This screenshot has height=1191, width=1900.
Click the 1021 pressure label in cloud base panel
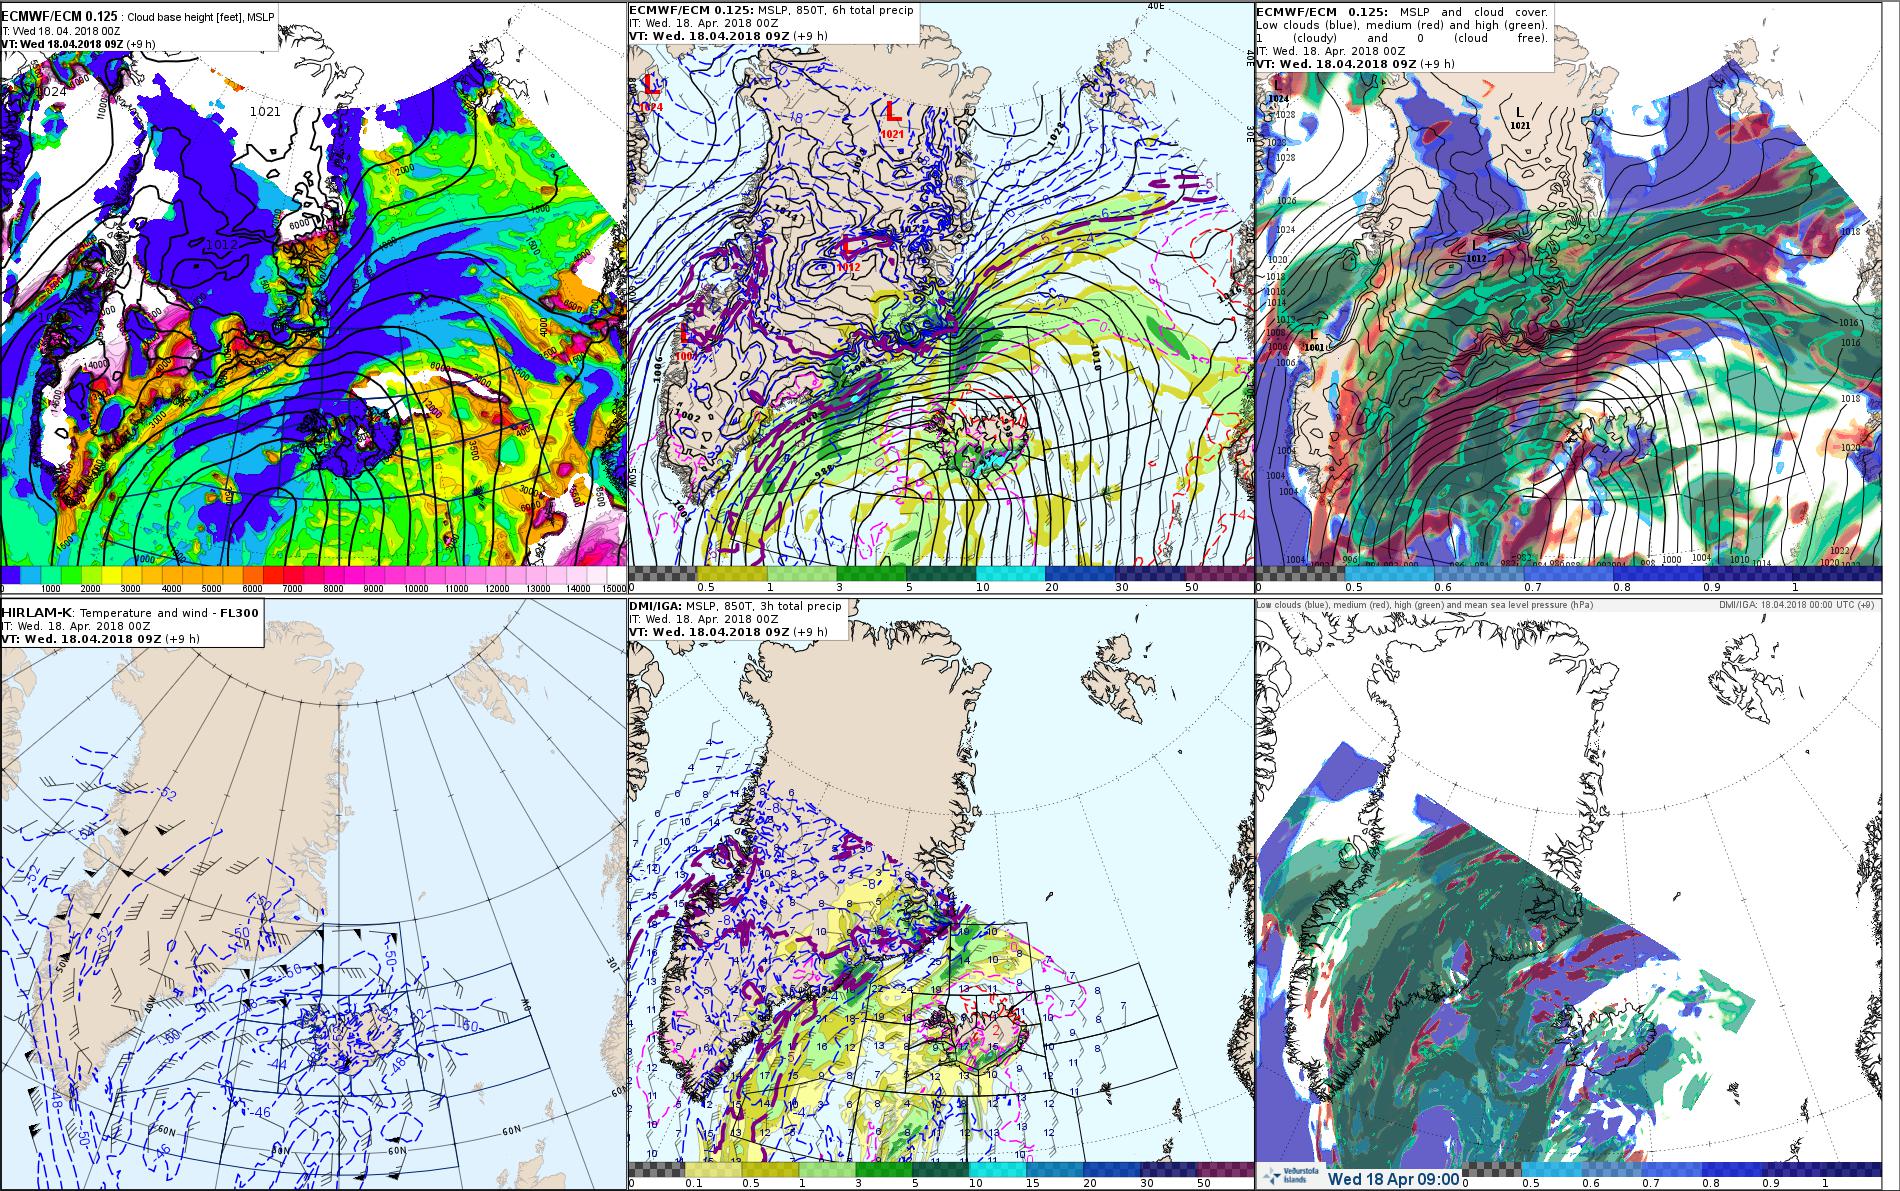click(265, 112)
